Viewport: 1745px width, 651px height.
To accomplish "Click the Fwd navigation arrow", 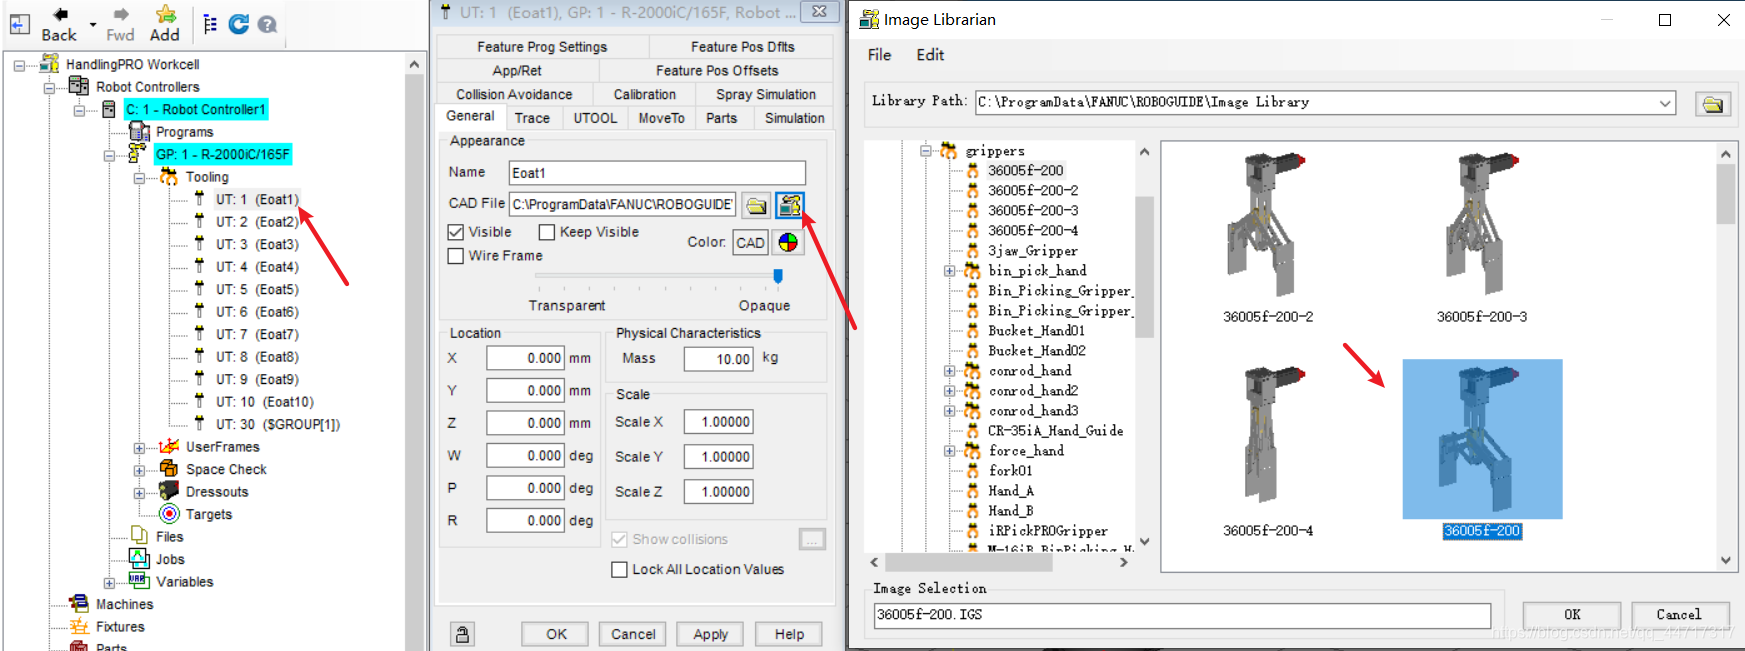I will click(x=120, y=15).
